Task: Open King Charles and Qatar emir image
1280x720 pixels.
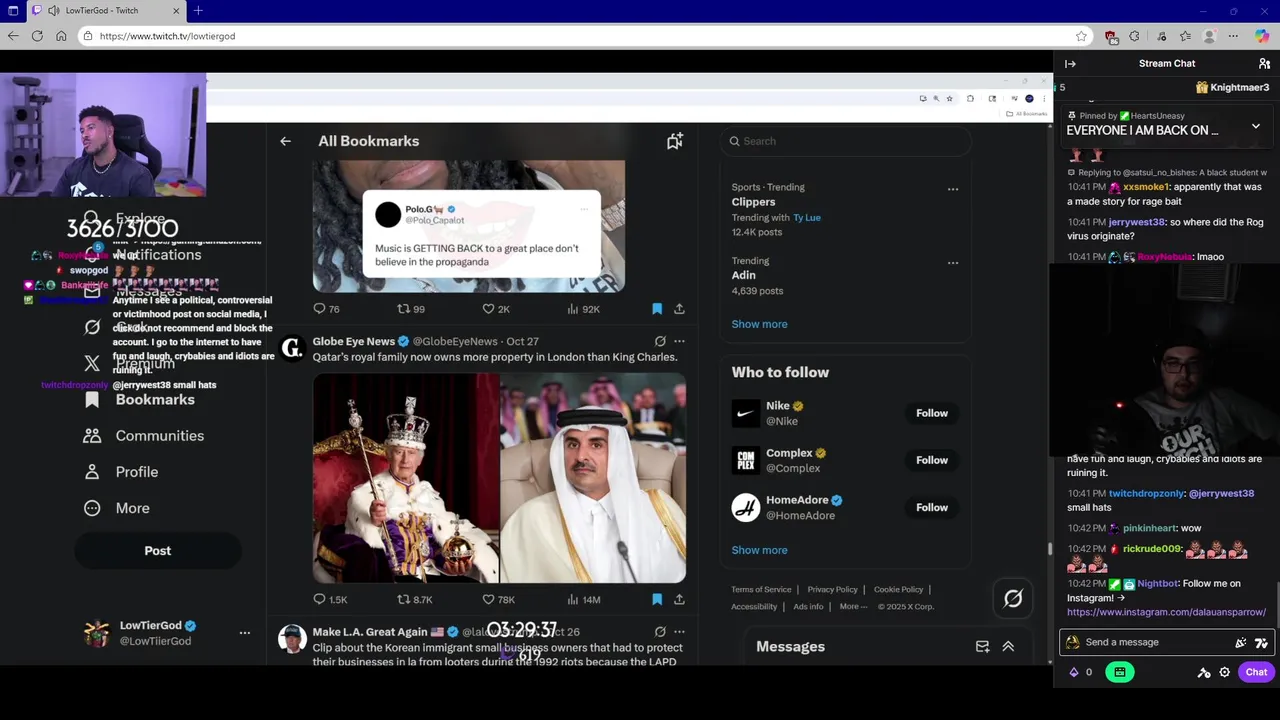Action: (x=499, y=478)
